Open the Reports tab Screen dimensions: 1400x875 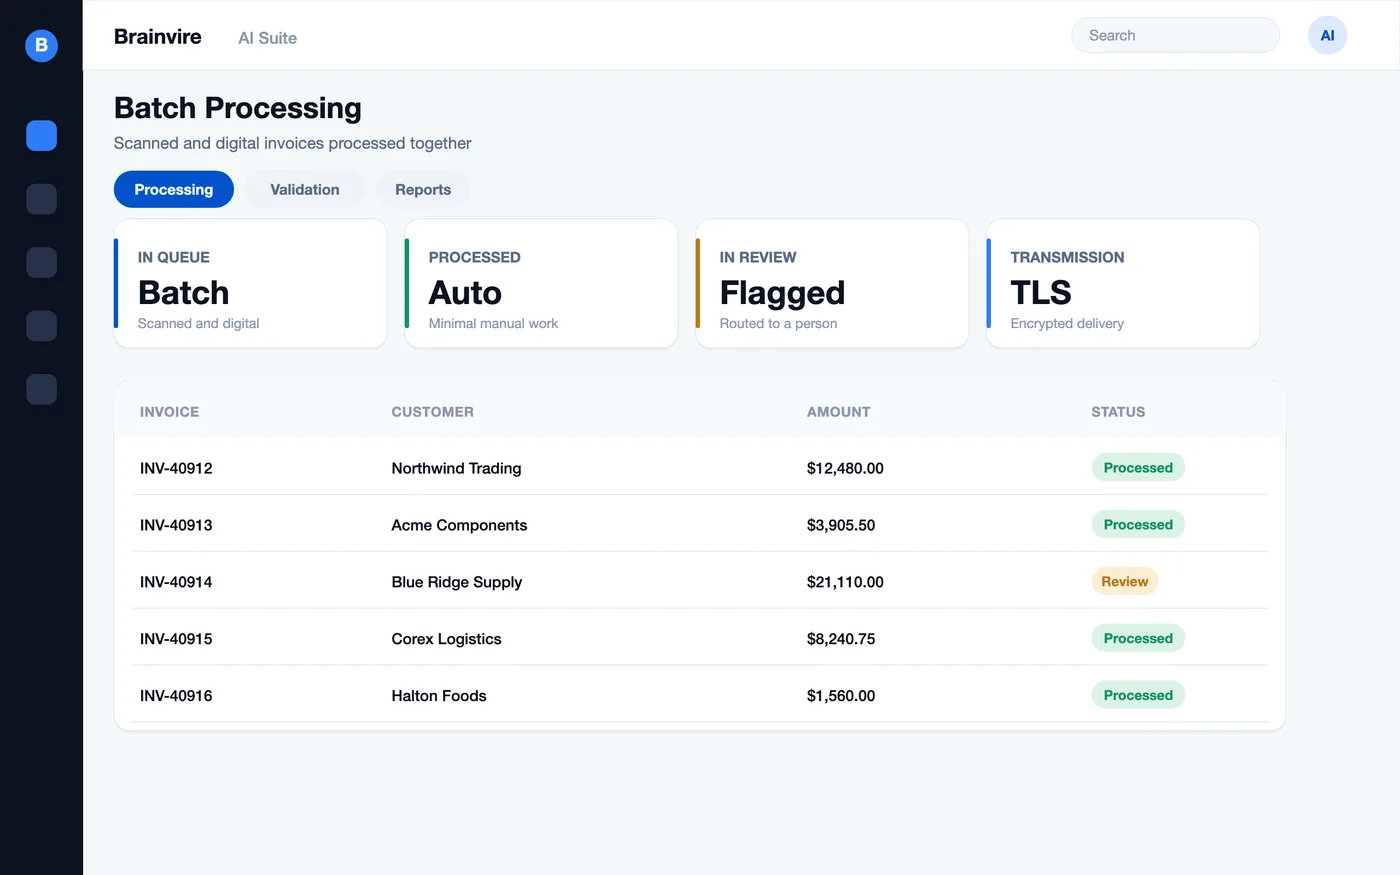pos(423,189)
